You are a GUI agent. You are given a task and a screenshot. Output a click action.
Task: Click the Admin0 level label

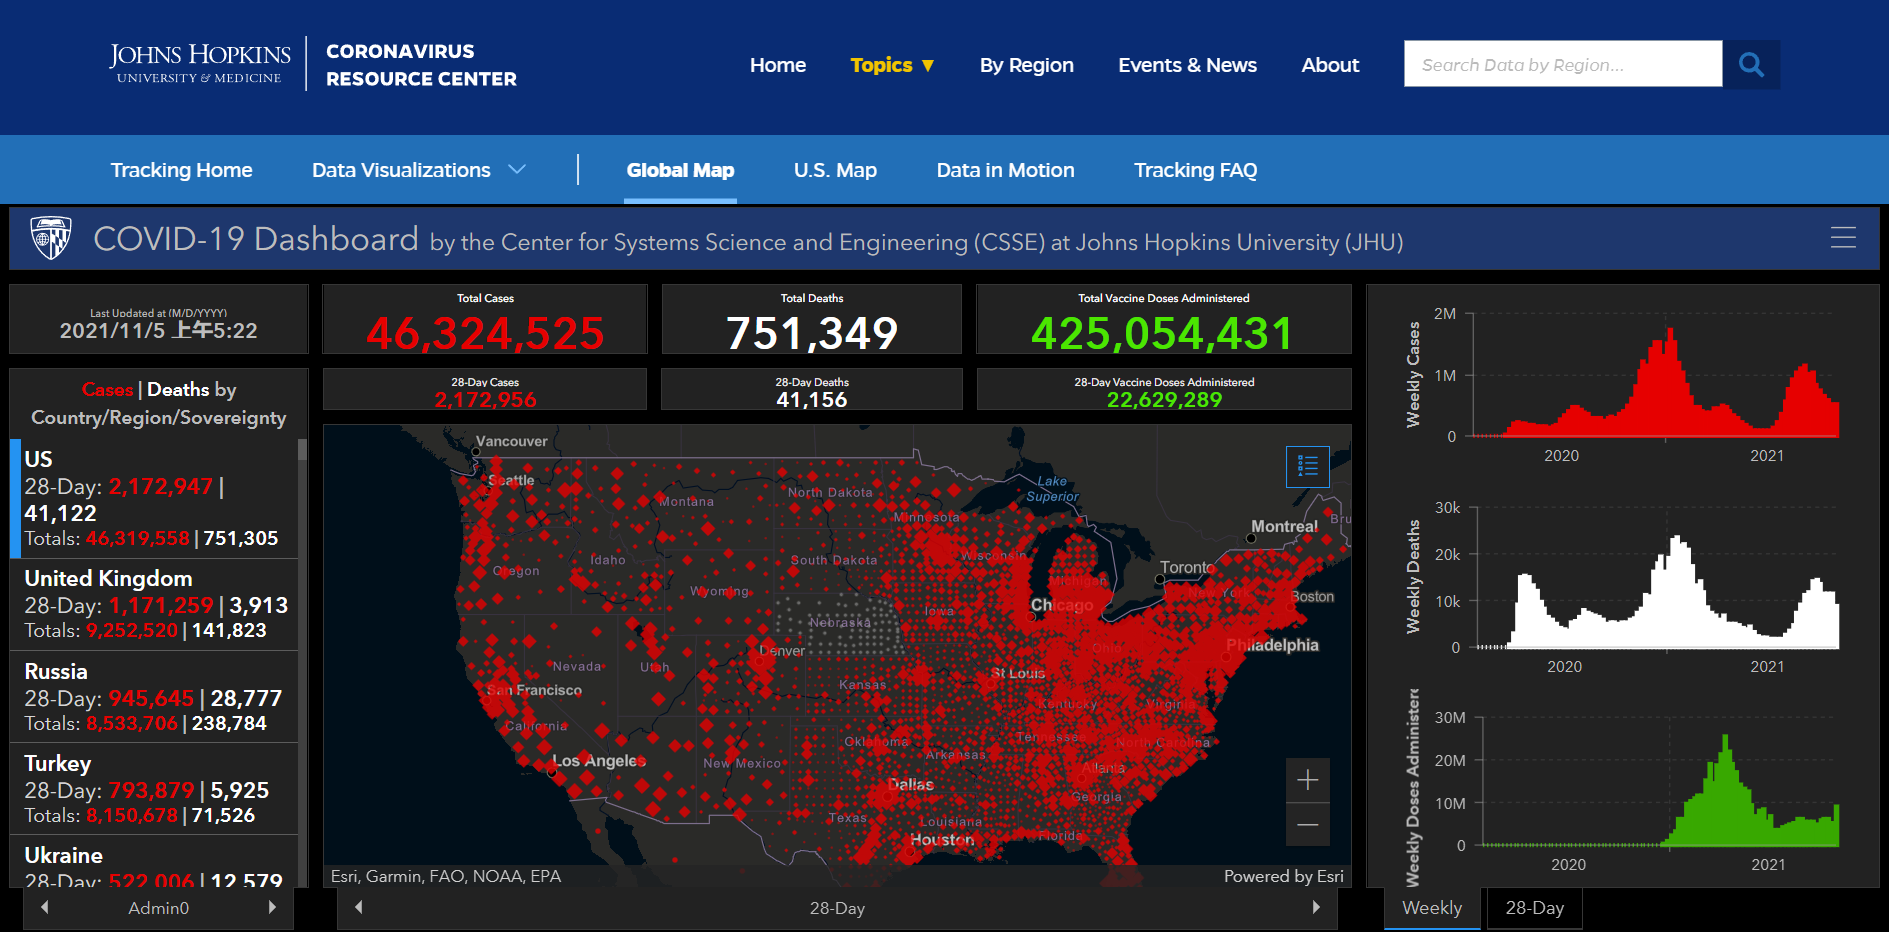[x=159, y=908]
